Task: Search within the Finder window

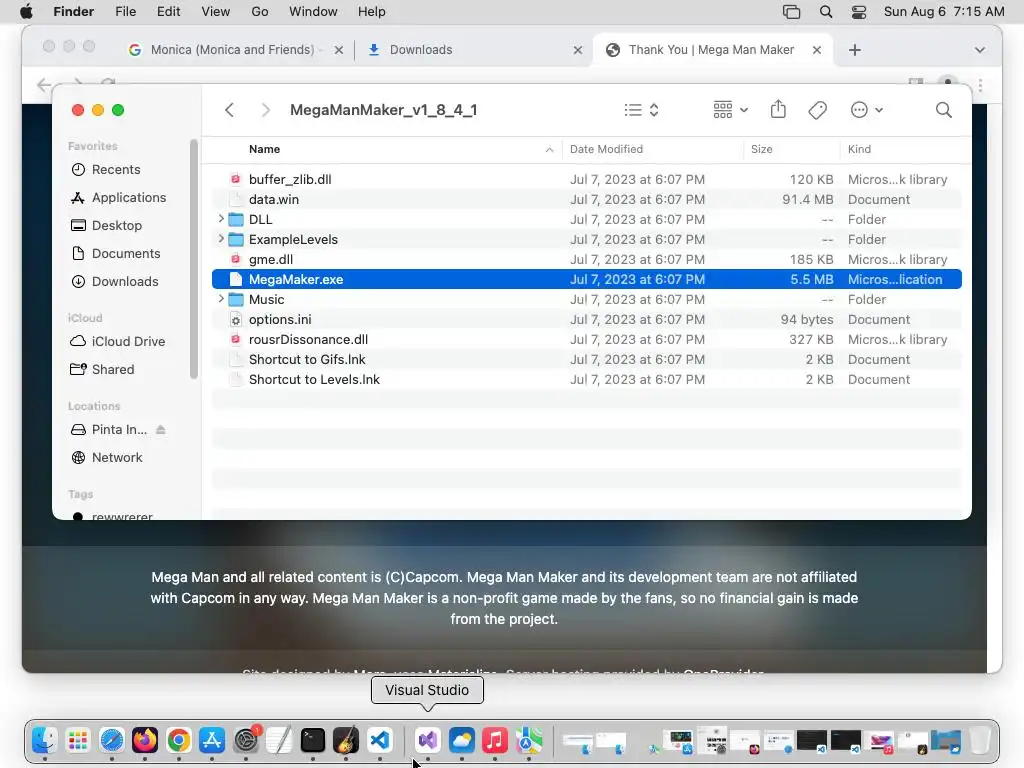Action: click(943, 110)
